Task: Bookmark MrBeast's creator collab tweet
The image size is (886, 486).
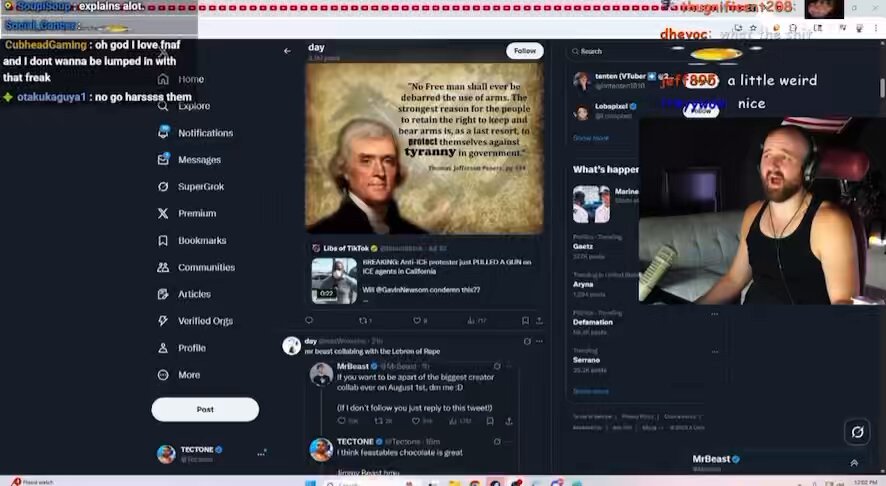Action: click(x=490, y=421)
